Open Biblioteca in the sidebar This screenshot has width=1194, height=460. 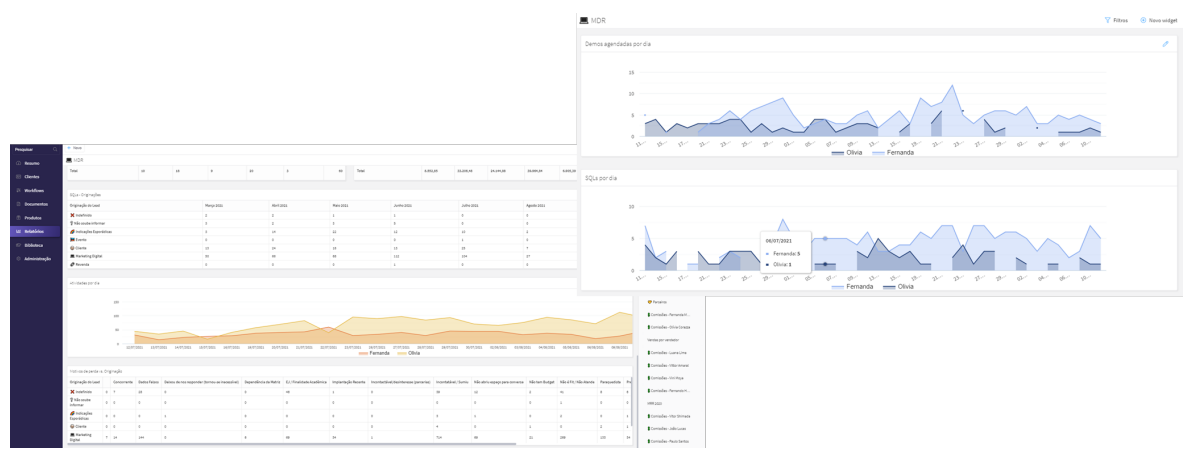(34, 245)
